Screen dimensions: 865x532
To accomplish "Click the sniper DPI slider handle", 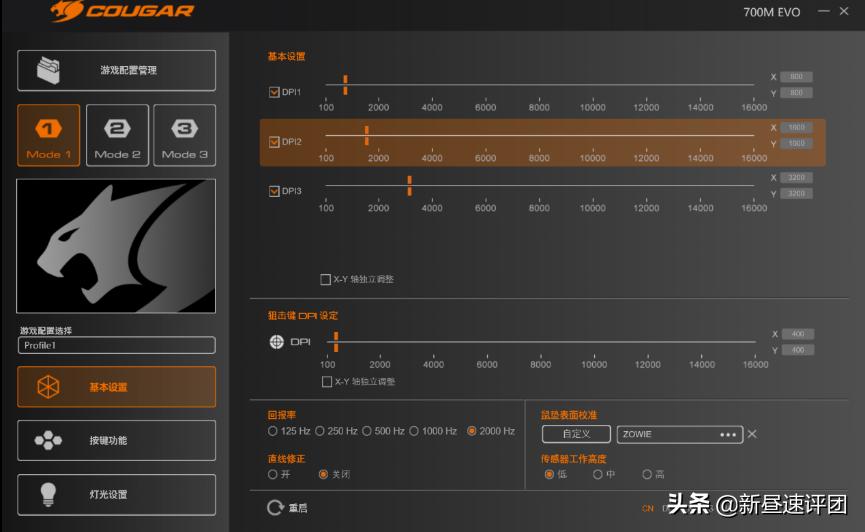I will (x=336, y=342).
